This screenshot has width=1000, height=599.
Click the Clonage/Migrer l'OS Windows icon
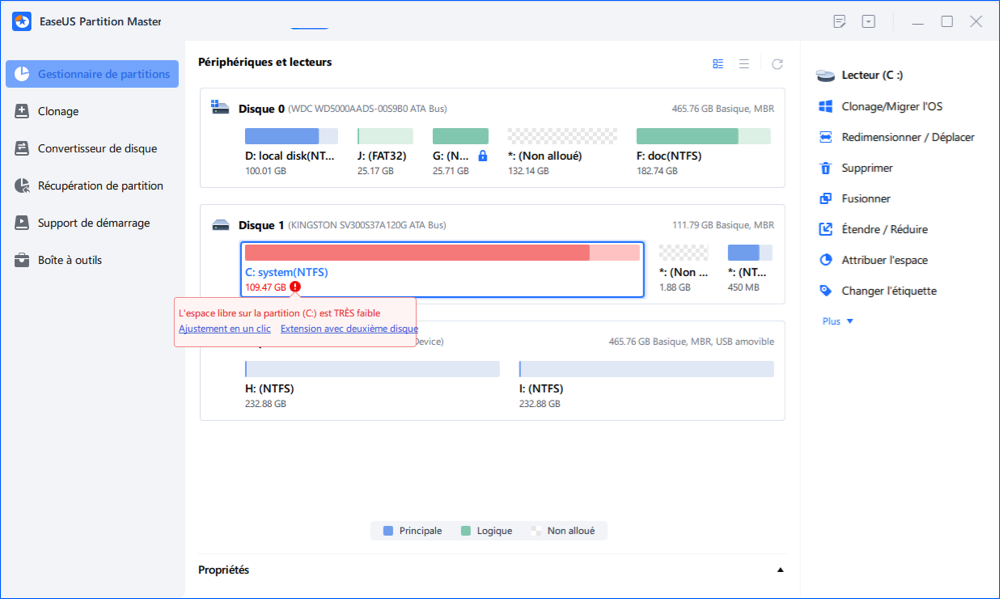click(825, 106)
